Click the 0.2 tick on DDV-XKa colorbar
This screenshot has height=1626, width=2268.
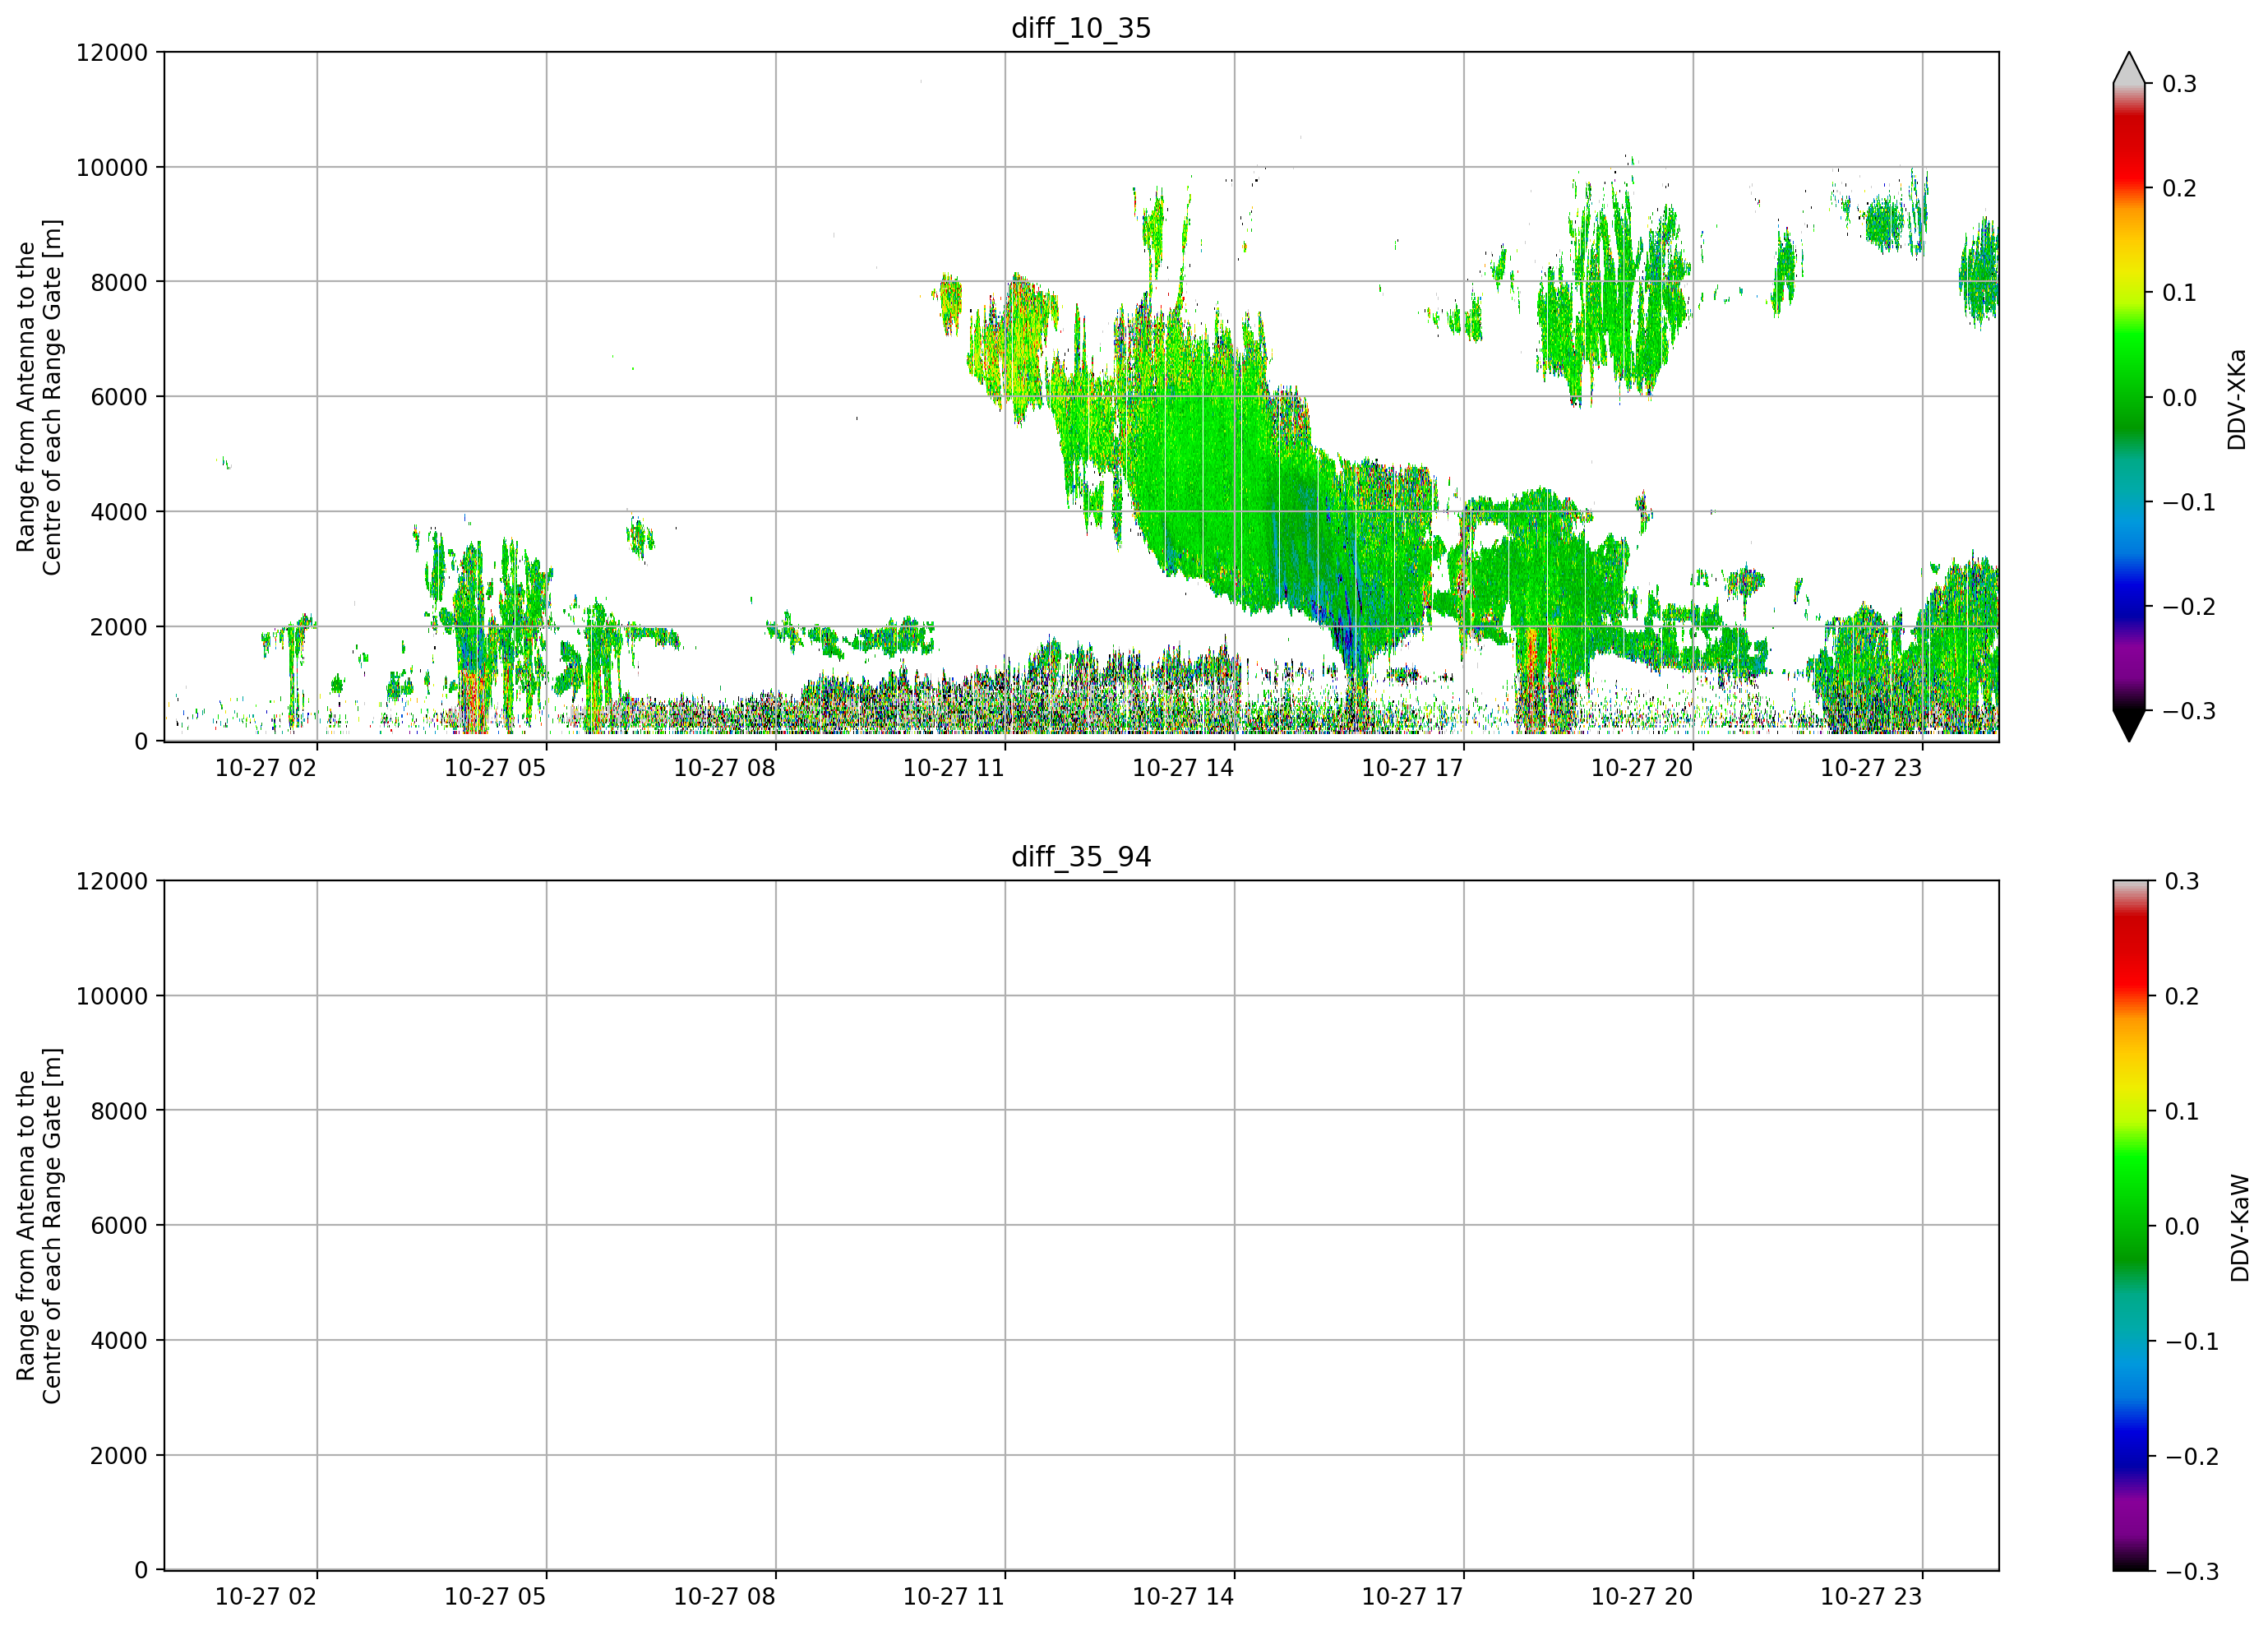pos(2180,188)
